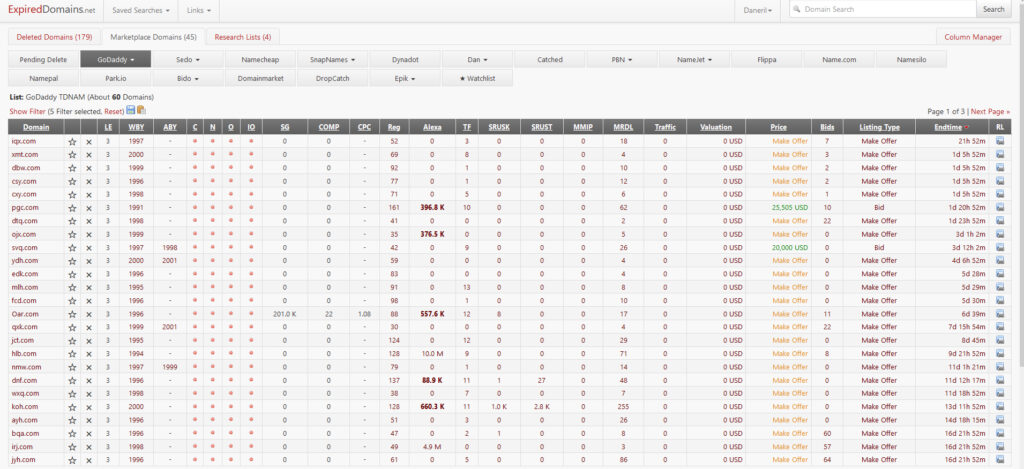Click the X icon beside hlb.com
Screen dimensions: 1024x469
89,354
